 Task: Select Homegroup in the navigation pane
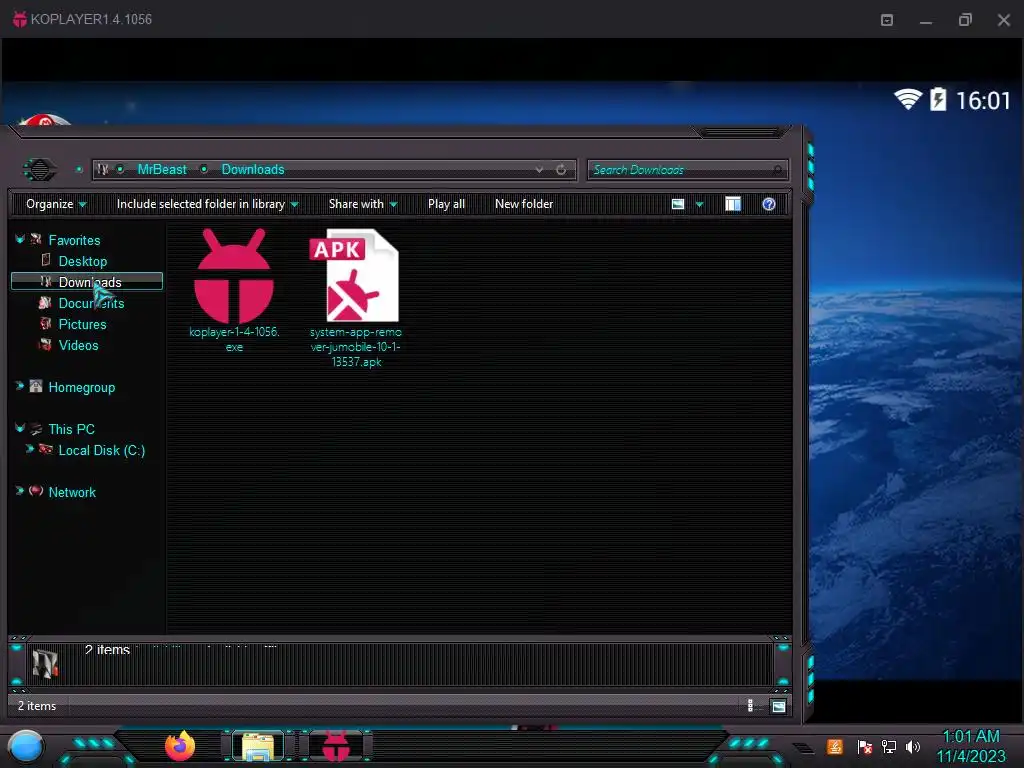point(82,387)
